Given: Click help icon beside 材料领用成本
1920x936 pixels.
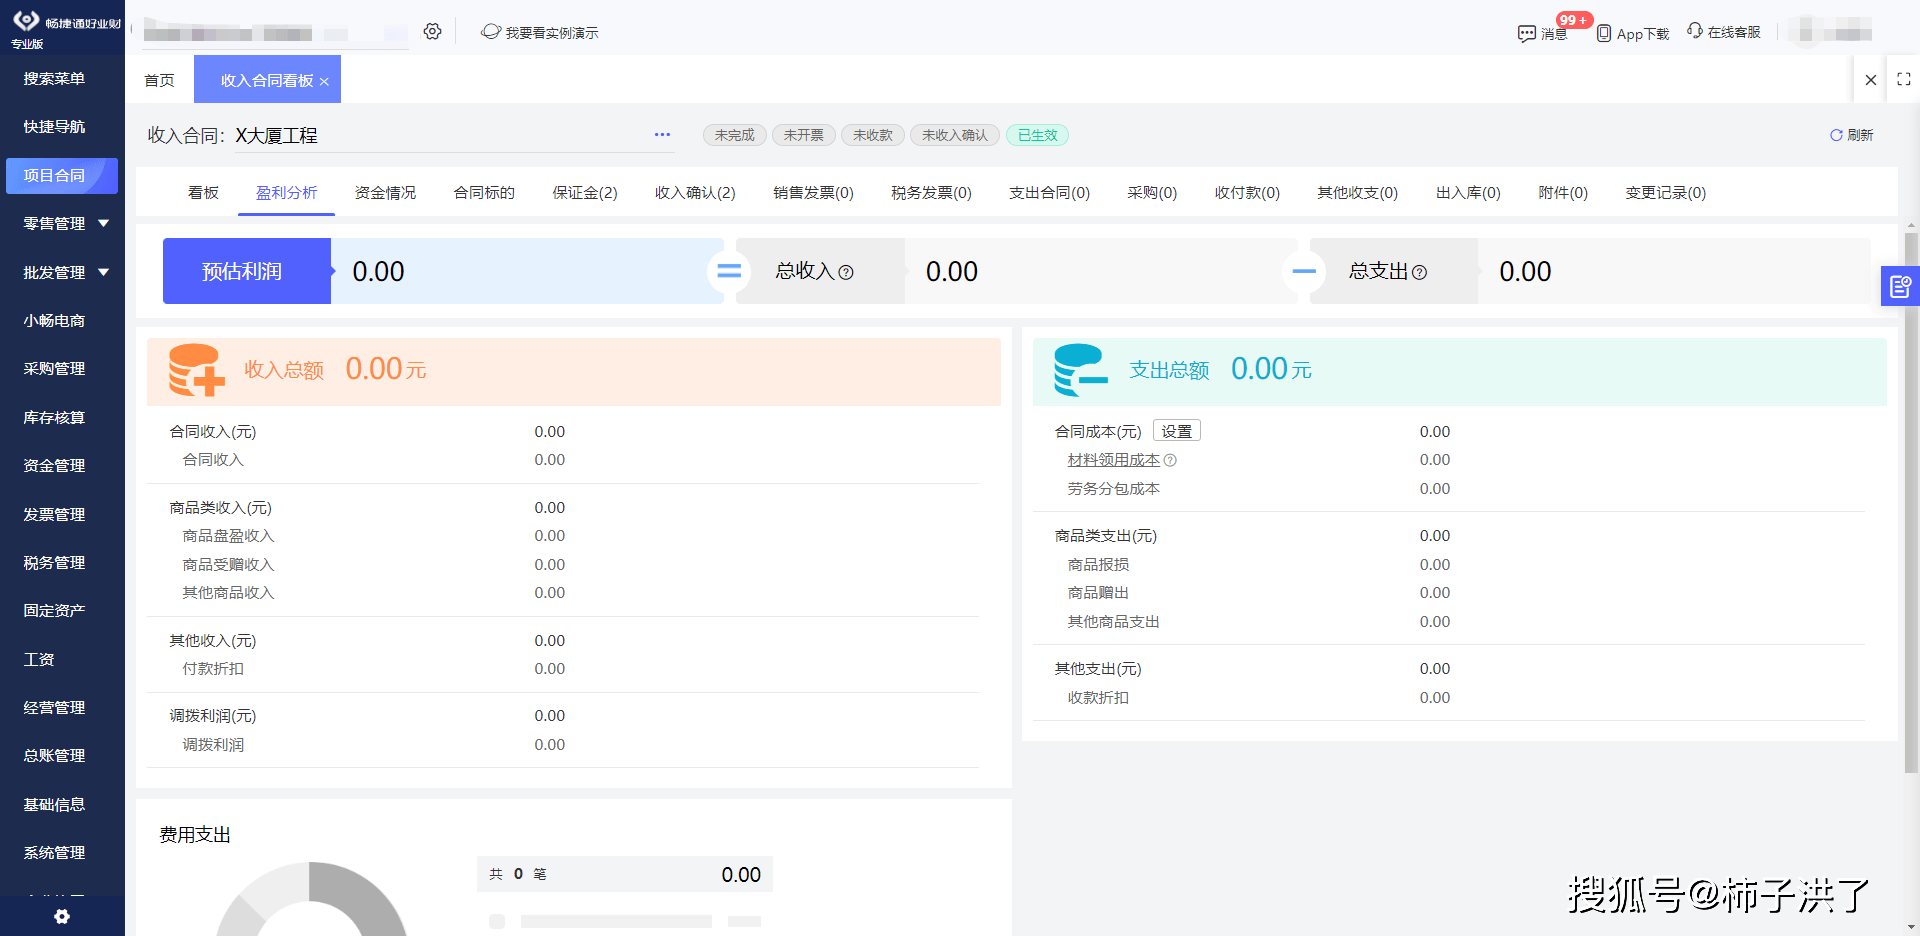Looking at the screenshot, I should tap(1171, 461).
